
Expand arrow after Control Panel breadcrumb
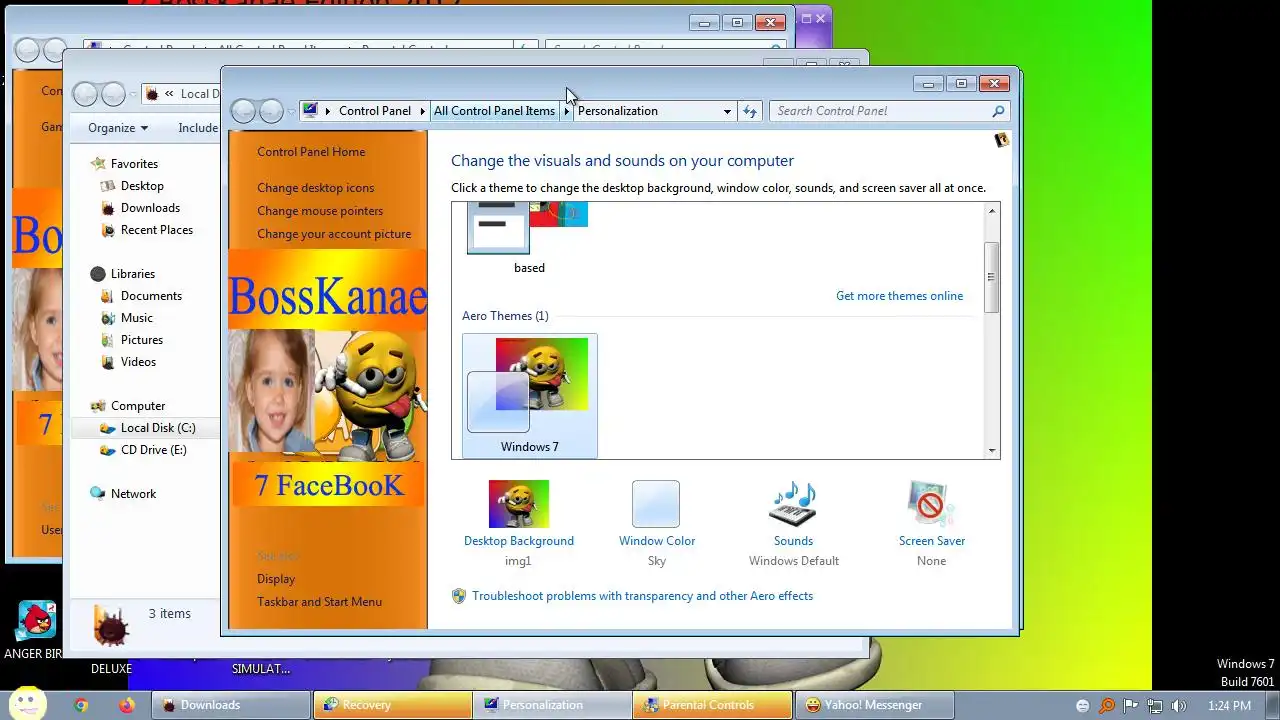(423, 111)
